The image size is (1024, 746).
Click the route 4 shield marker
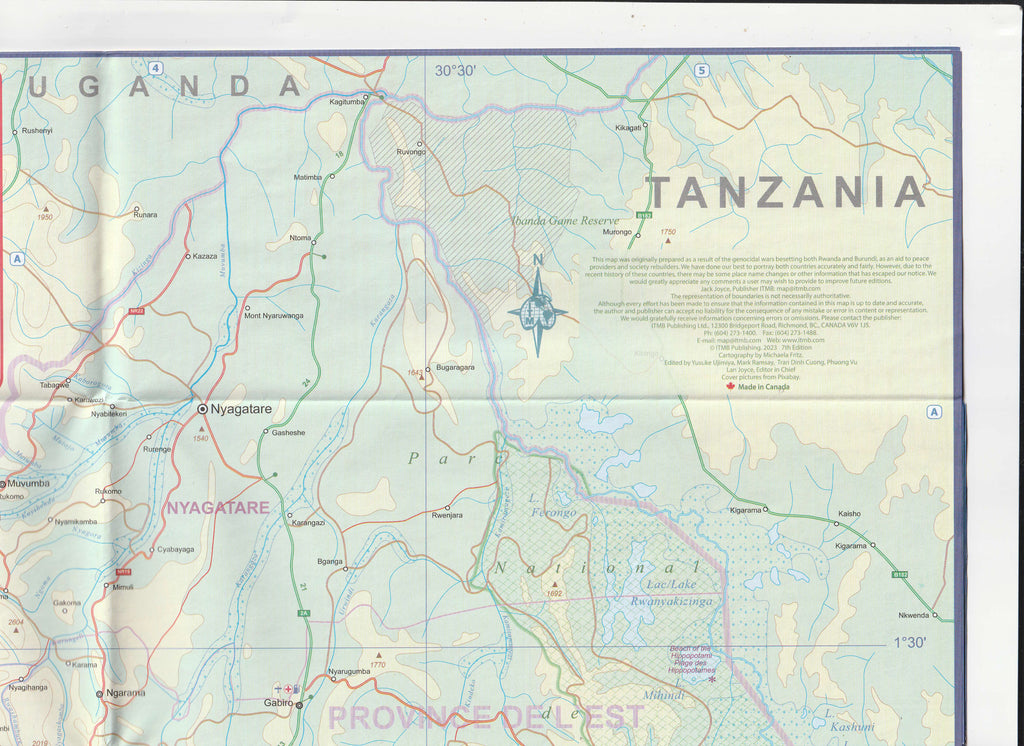click(155, 68)
